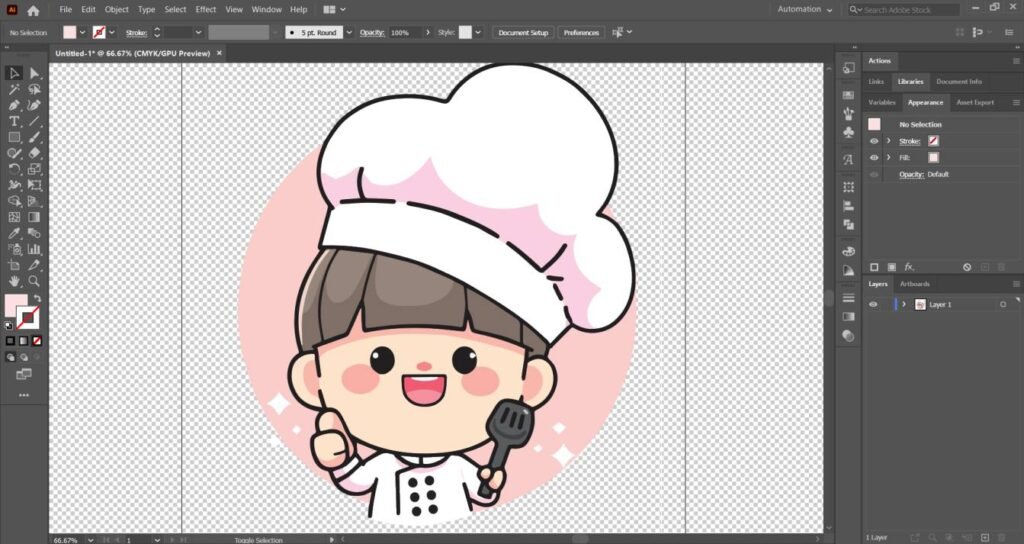Click Add New Effect fx button
Image resolution: width=1024 pixels, height=544 pixels.
click(909, 267)
